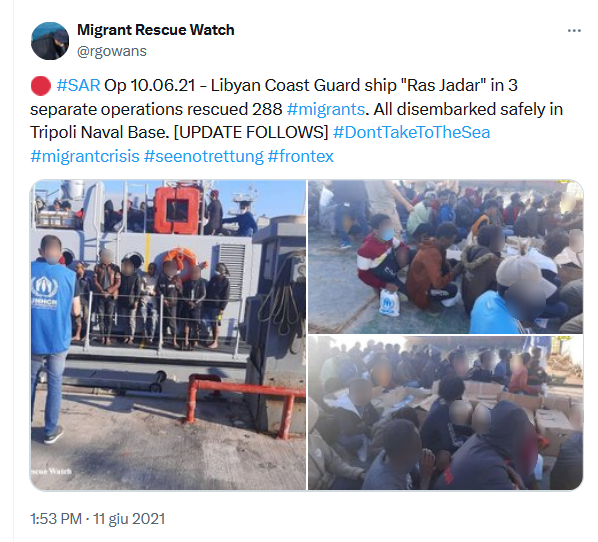Open the #migrants hashtag
Screen dimensions: 598x542
(x=326, y=109)
